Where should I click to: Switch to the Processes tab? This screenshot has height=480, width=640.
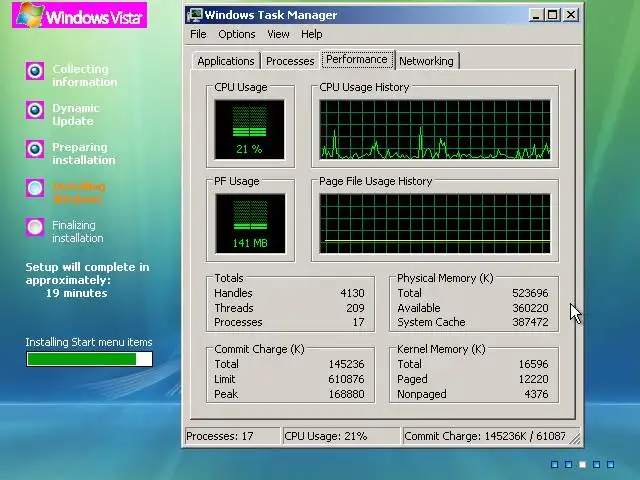pos(290,61)
